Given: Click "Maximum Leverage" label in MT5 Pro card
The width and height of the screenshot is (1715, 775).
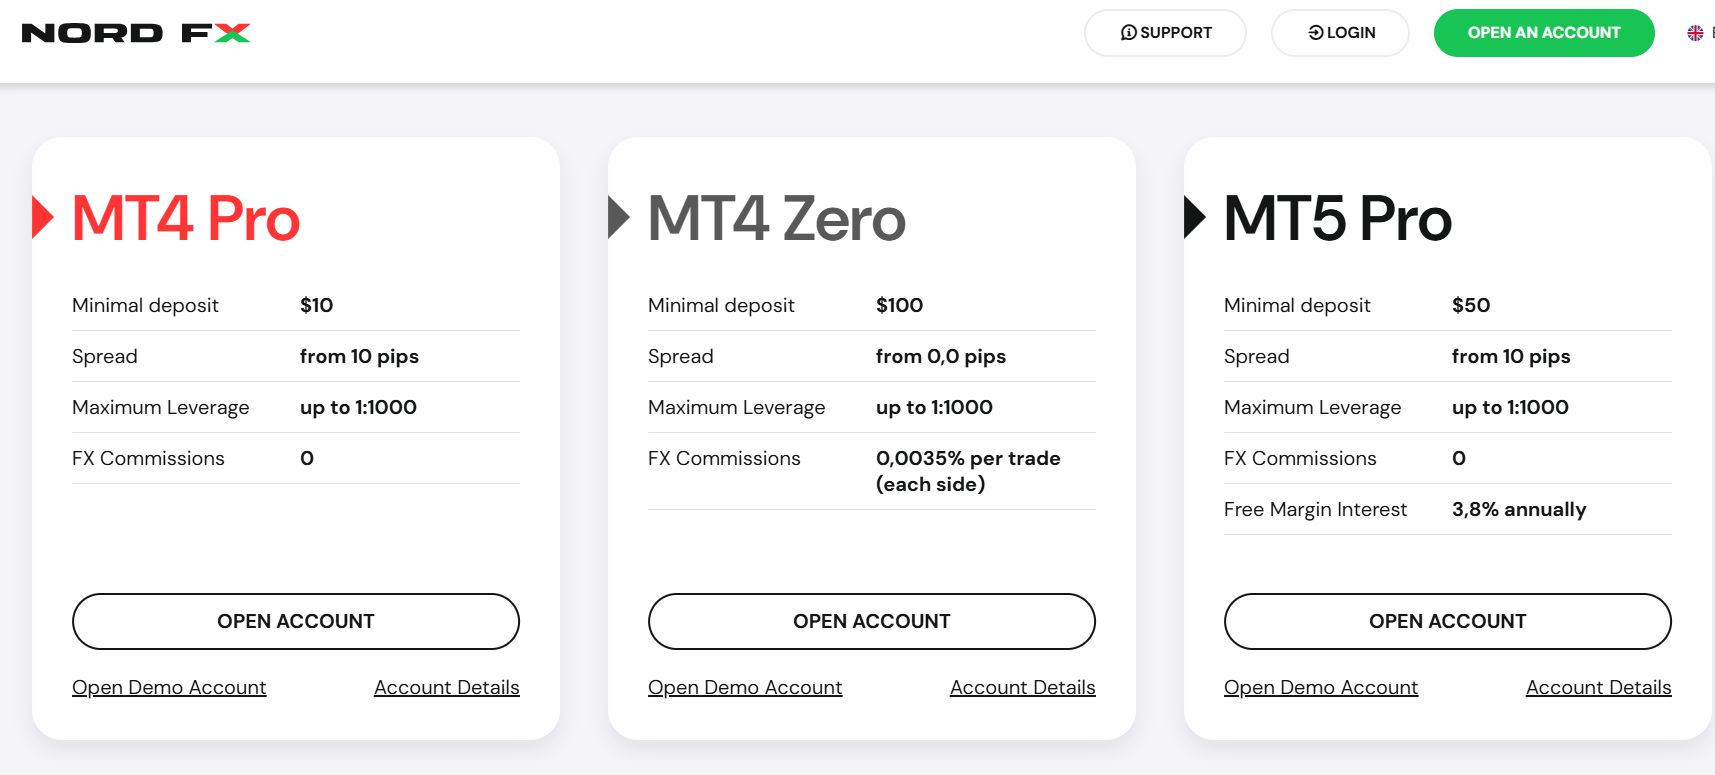Looking at the screenshot, I should coord(1313,407).
